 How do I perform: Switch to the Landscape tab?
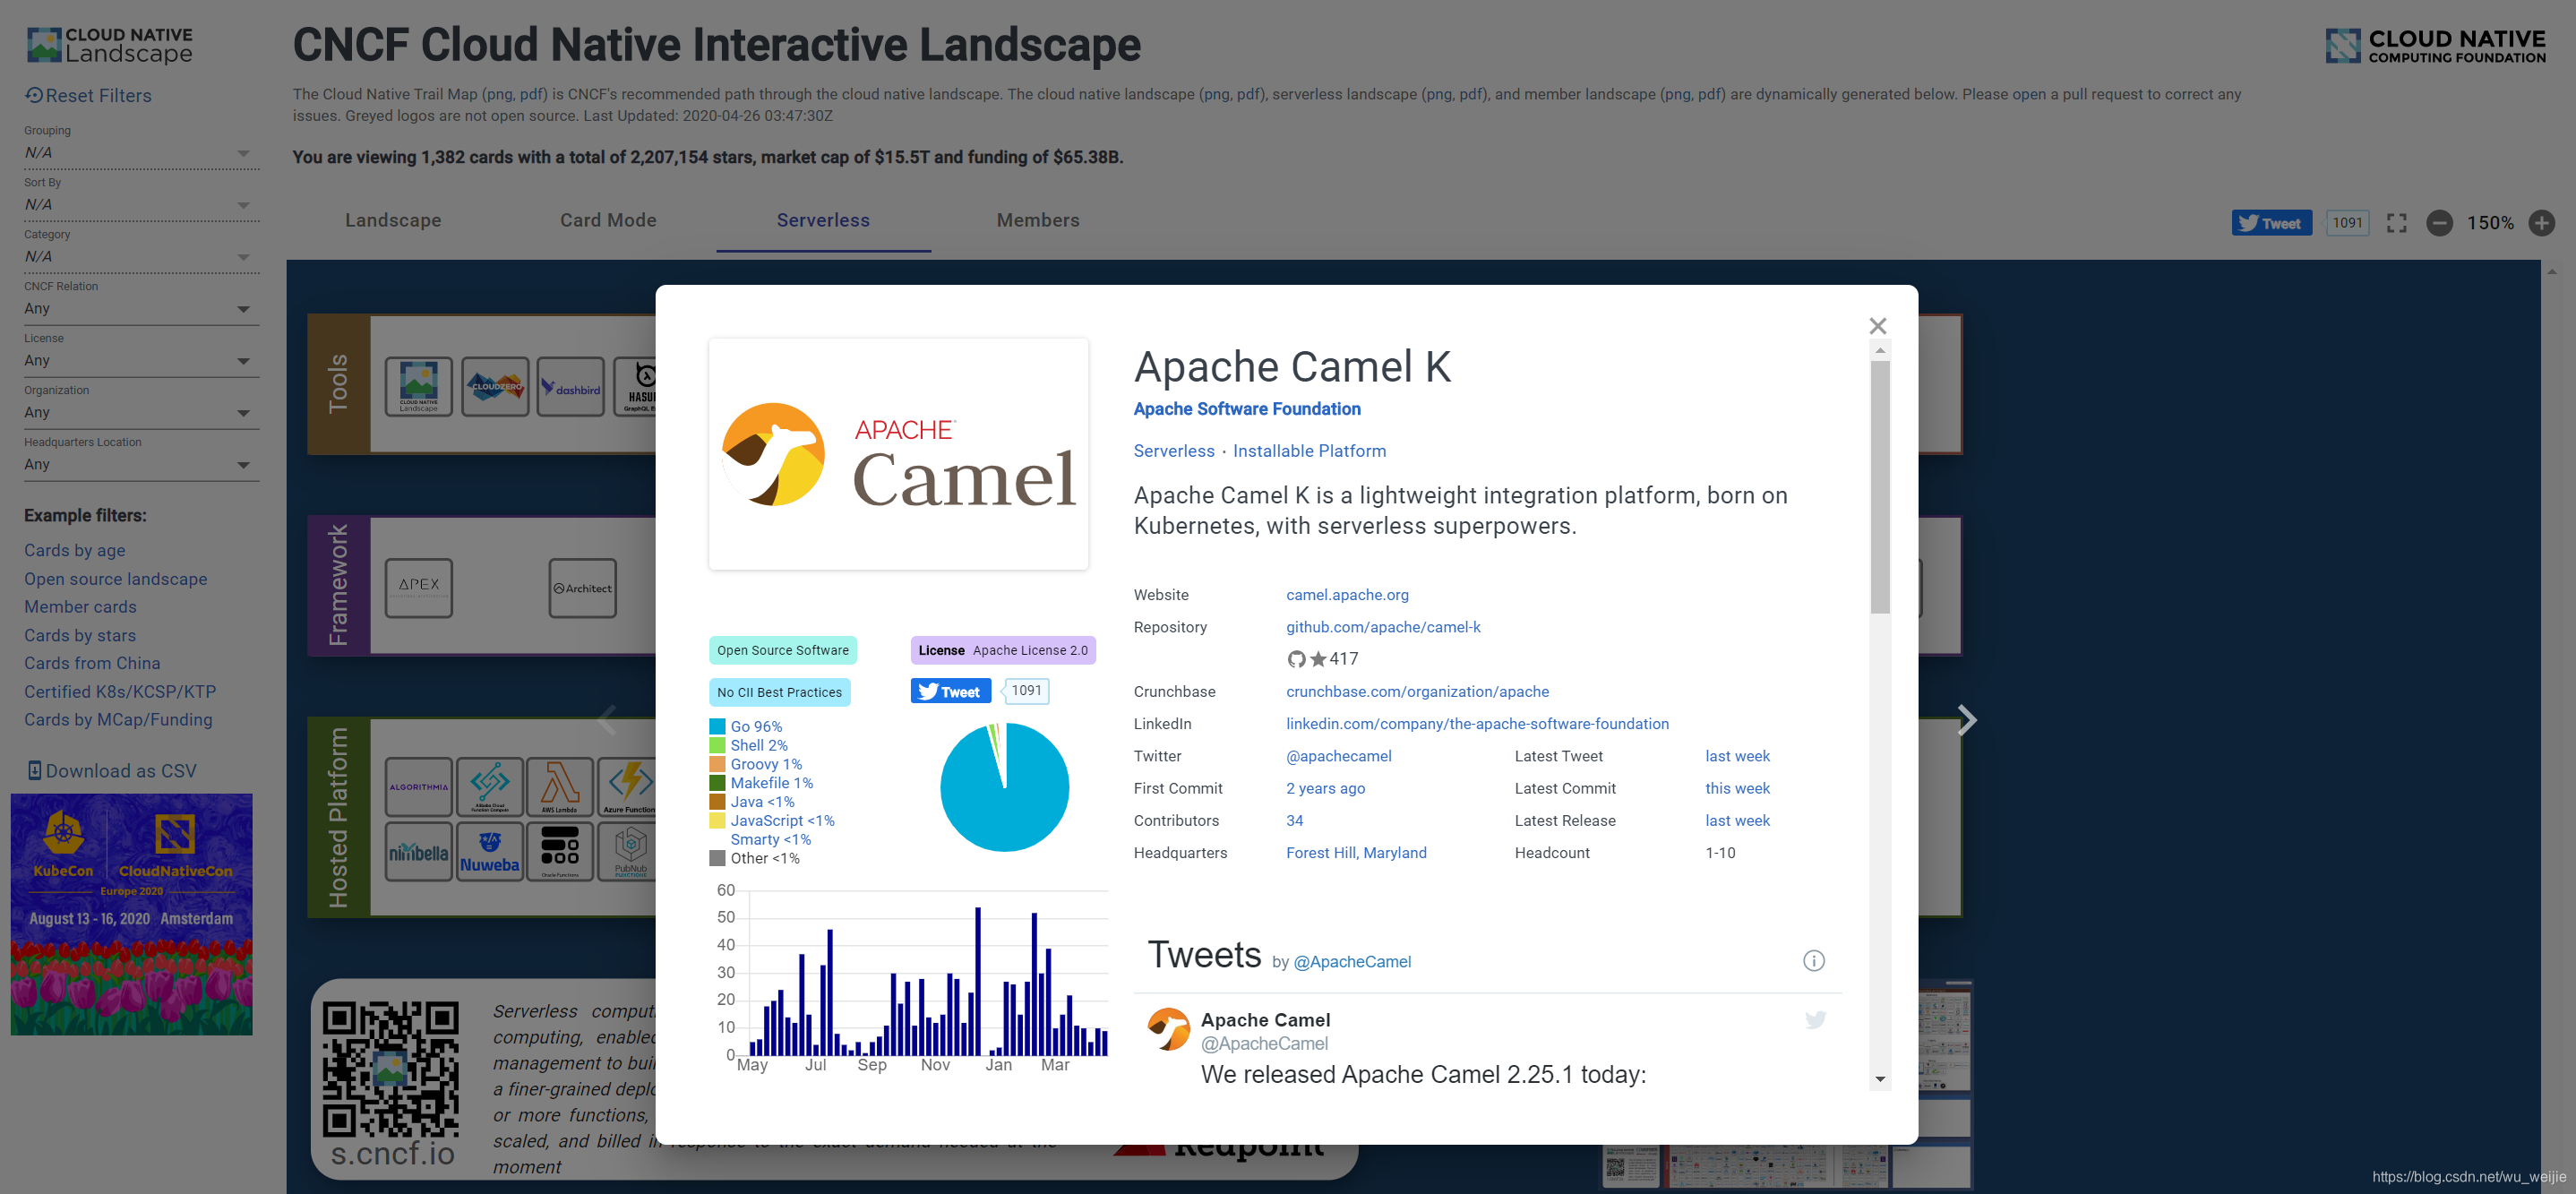click(393, 220)
